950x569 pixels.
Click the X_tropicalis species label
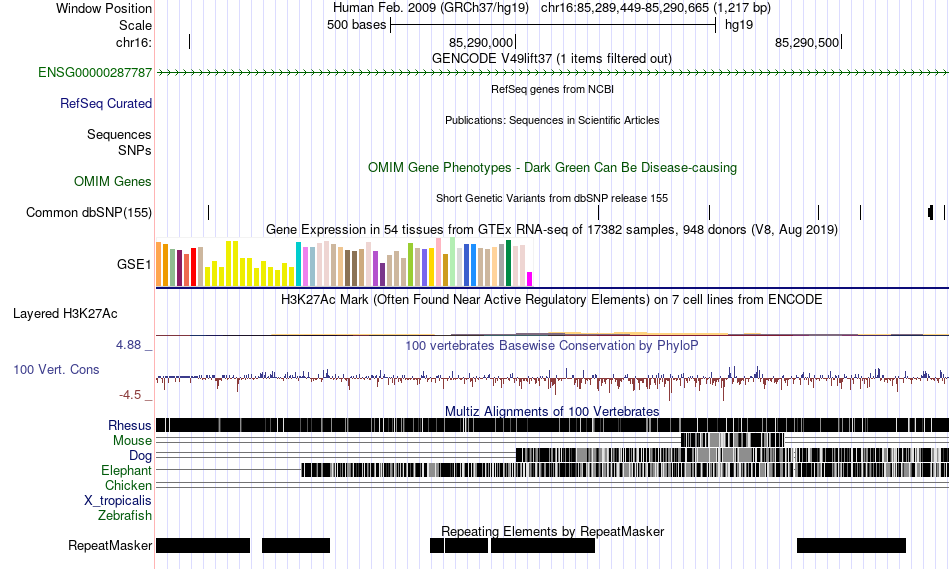pyautogui.click(x=118, y=501)
